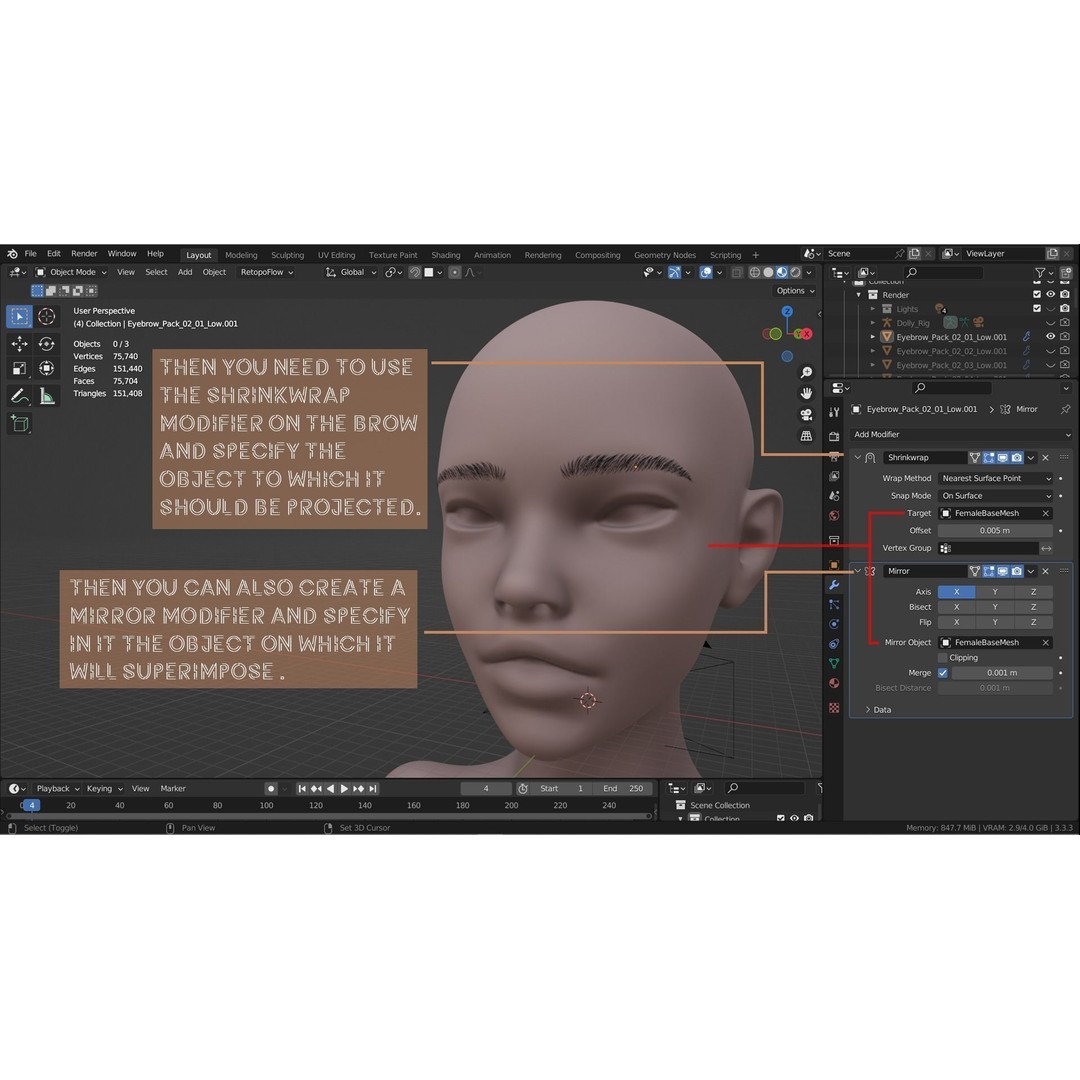Open the Particles properties tab icon
The height and width of the screenshot is (1080, 1080).
(834, 604)
